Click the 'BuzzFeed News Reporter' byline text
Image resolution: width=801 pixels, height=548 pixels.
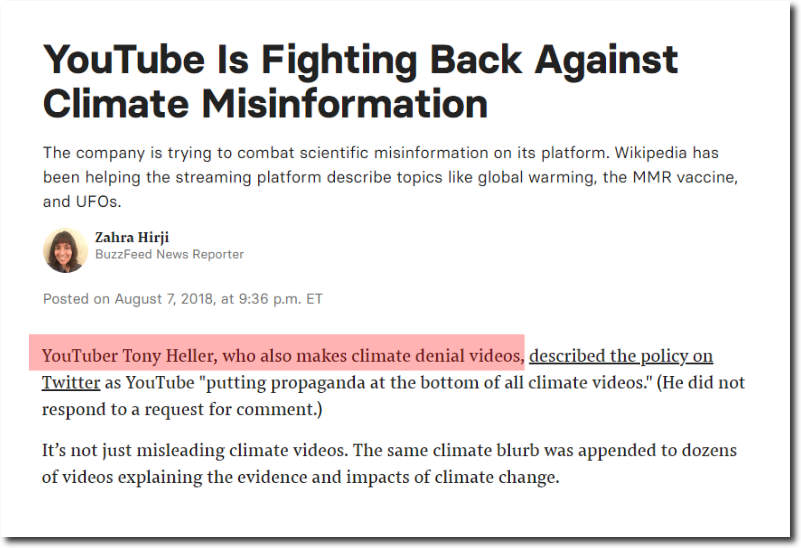coord(170,254)
